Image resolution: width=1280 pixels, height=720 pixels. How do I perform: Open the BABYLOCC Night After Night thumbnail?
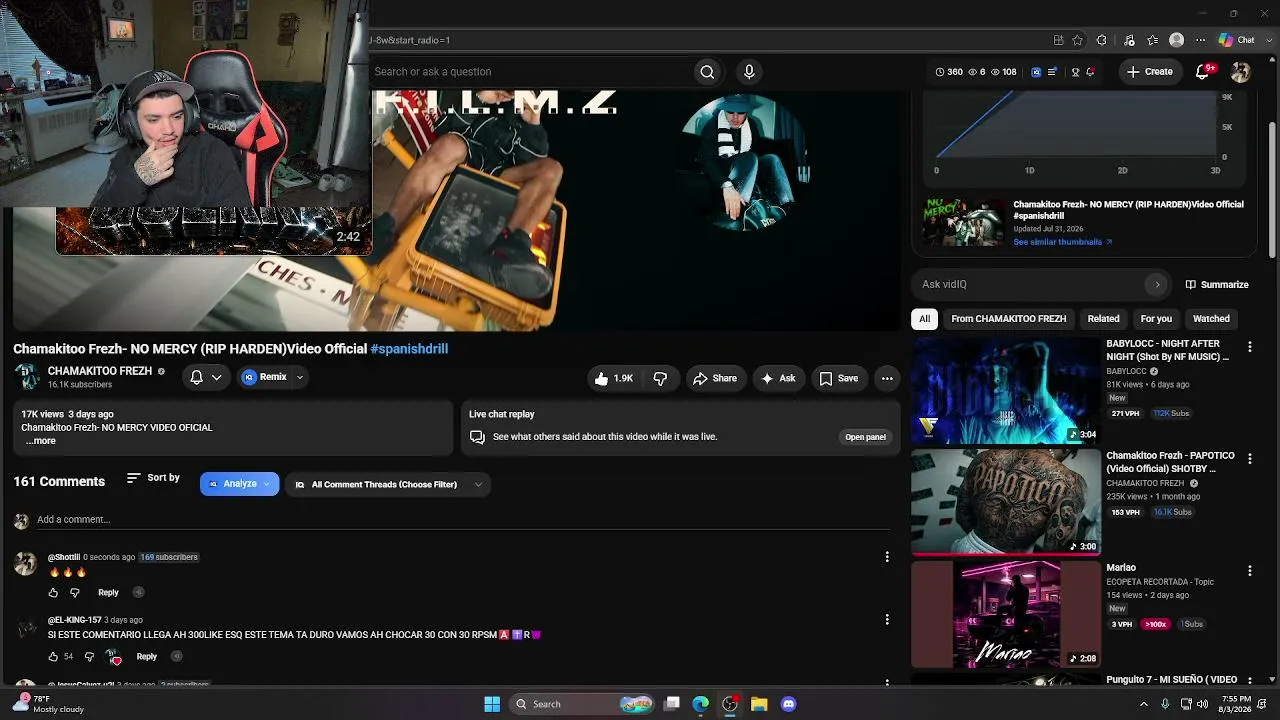pyautogui.click(x=1006, y=390)
